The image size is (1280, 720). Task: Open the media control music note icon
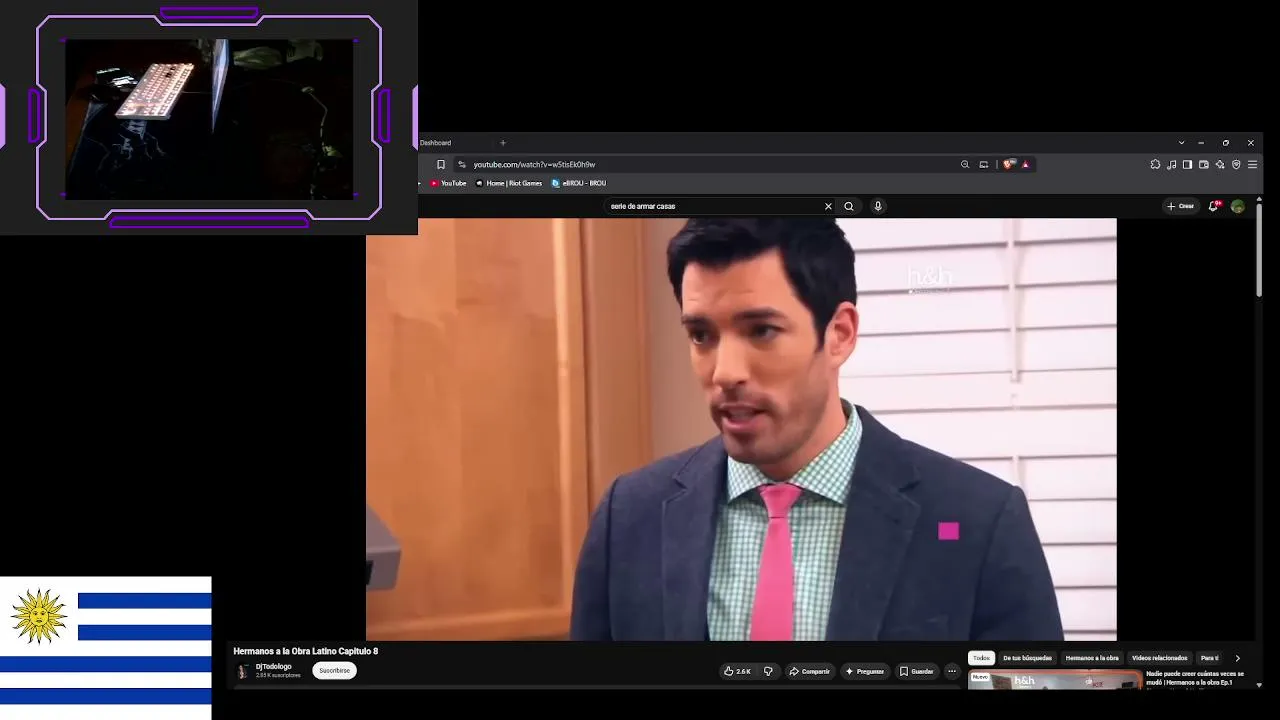tap(1171, 164)
